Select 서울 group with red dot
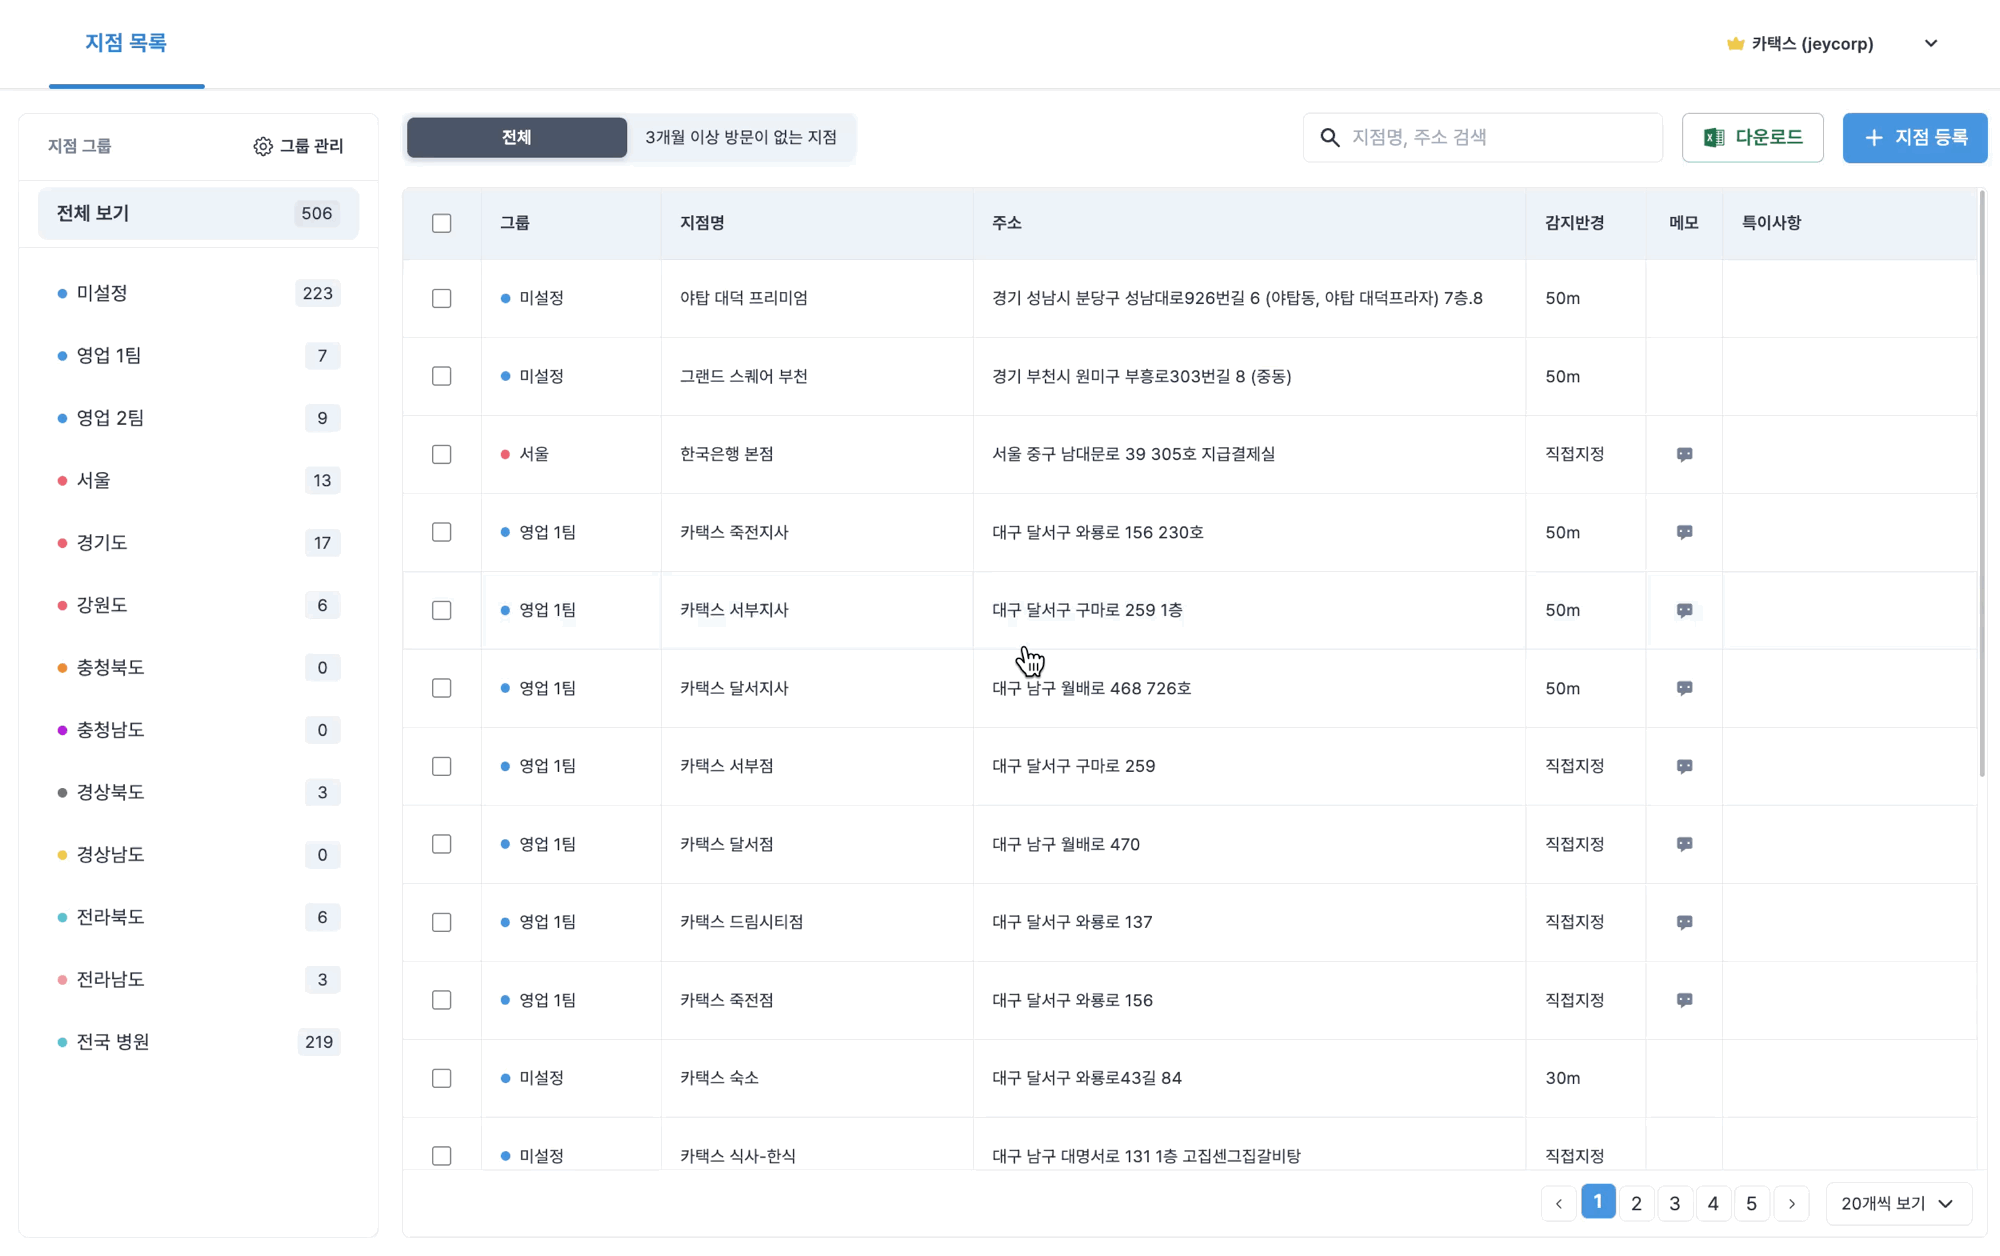Image resolution: width=2000 pixels, height=1256 pixels. pos(95,480)
